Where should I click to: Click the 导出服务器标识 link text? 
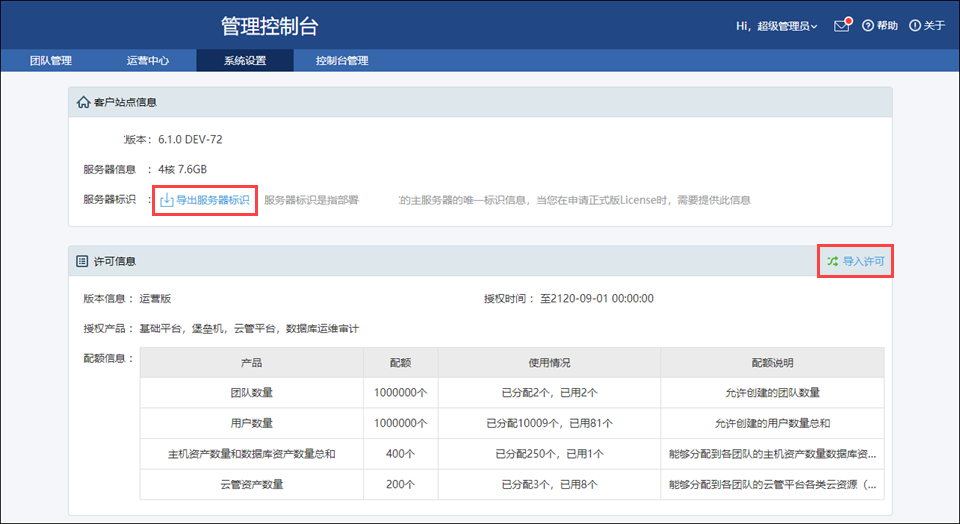coord(213,200)
